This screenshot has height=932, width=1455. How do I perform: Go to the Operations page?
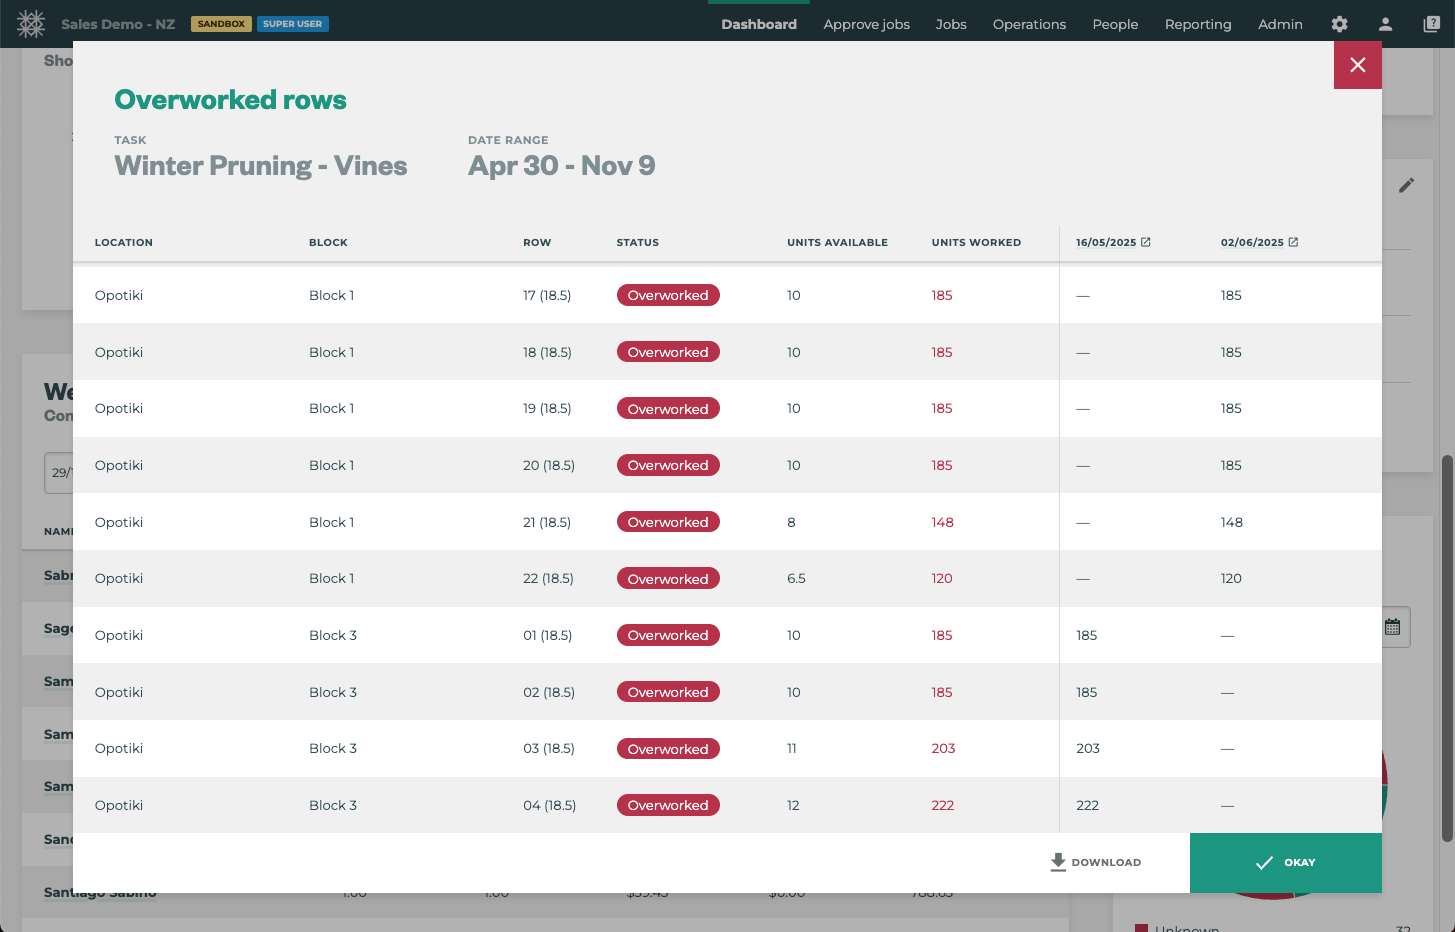[1029, 24]
